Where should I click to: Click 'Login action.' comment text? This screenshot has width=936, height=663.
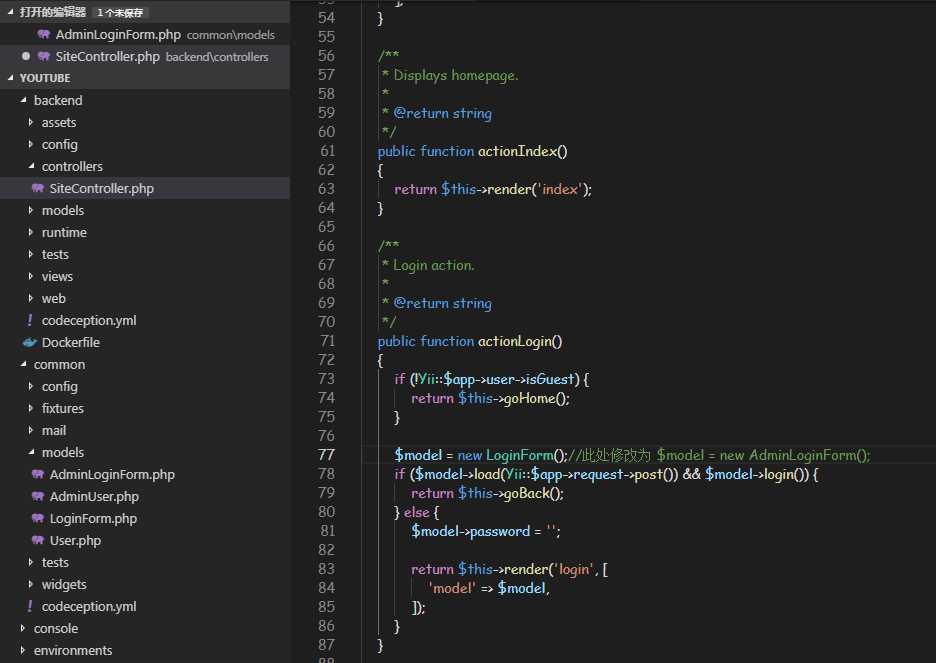tap(433, 265)
